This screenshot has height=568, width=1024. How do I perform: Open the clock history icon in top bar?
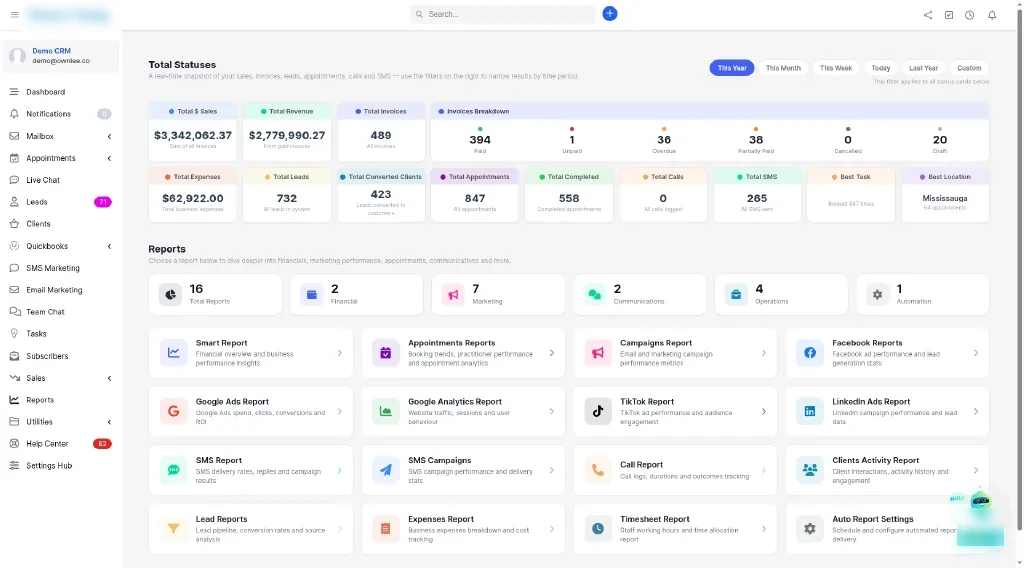[x=970, y=15]
